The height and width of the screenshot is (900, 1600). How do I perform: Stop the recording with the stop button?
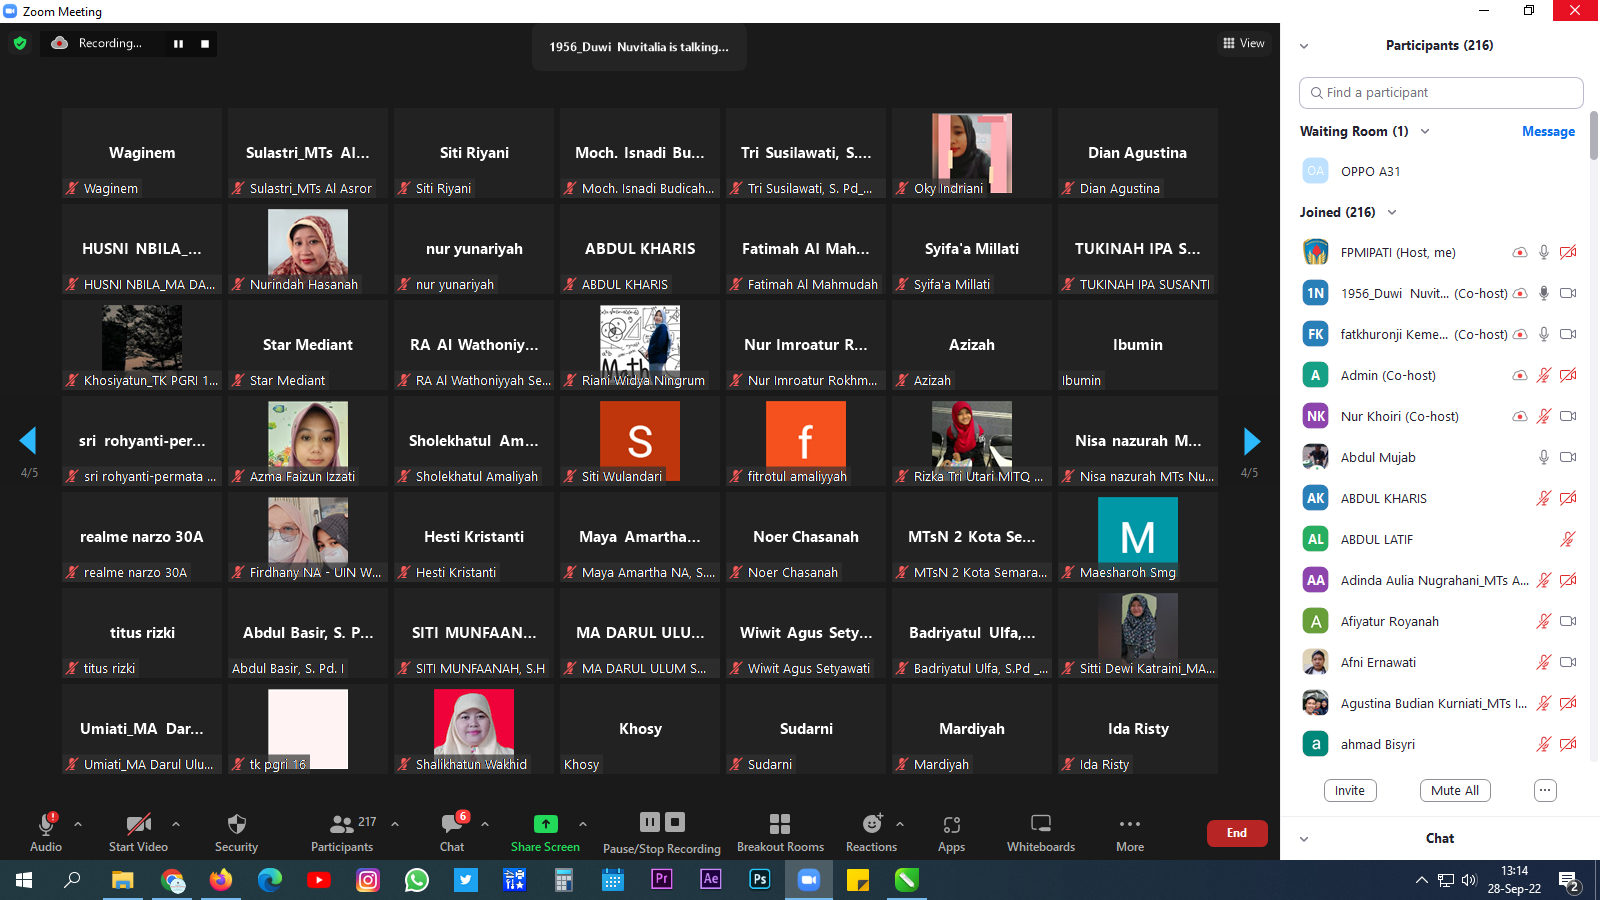(205, 44)
